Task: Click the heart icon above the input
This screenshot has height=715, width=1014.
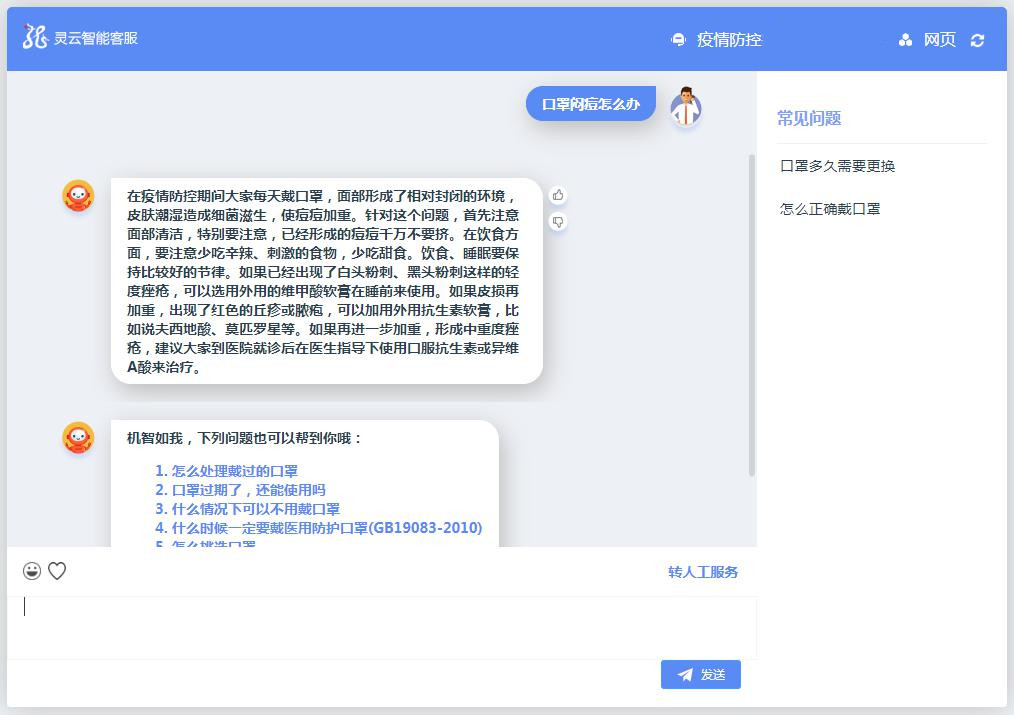Action: pos(57,571)
